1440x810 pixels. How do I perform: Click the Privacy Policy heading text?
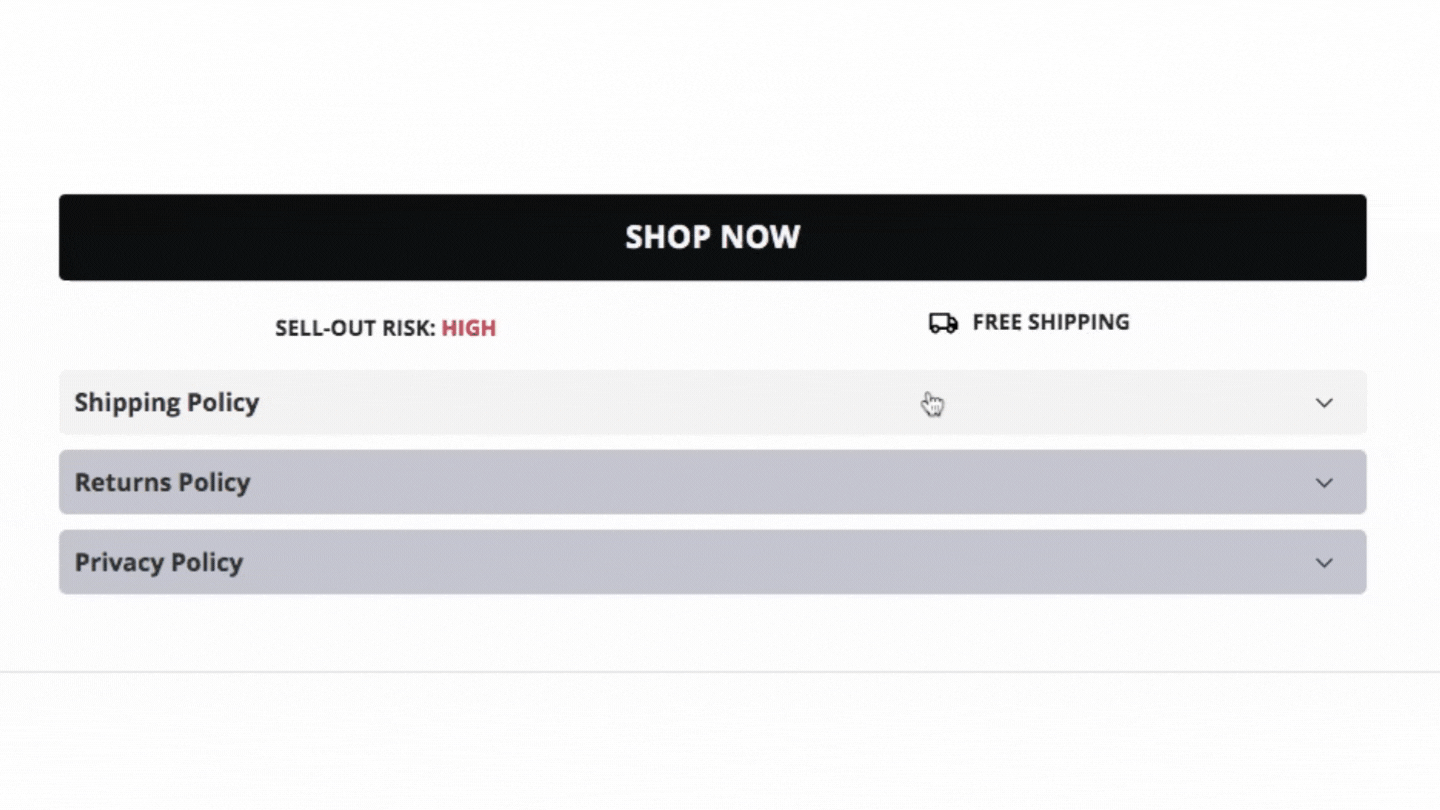(x=159, y=562)
